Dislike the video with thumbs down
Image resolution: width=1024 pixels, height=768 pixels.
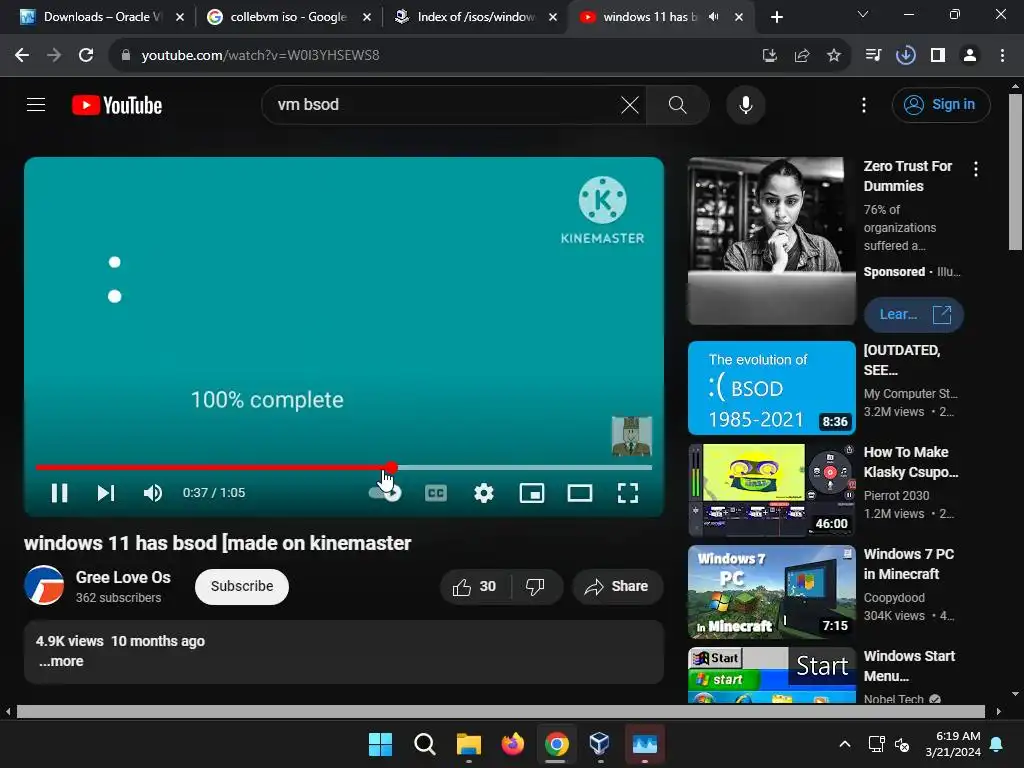coord(536,586)
